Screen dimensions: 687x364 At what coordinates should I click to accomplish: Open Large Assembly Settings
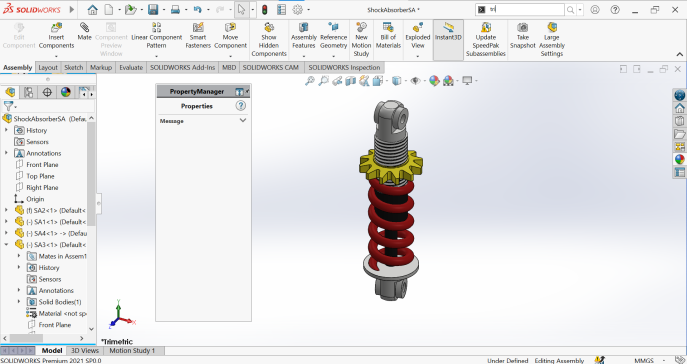pyautogui.click(x=552, y=40)
